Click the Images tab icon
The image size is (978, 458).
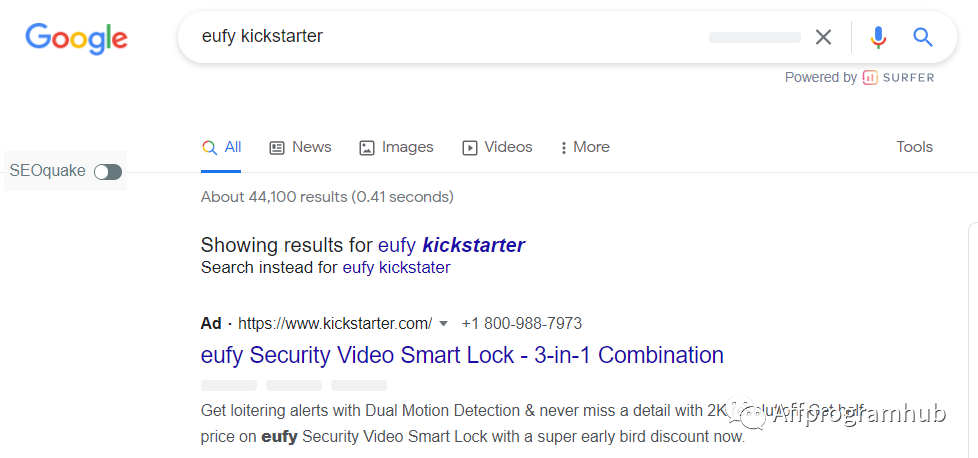tap(367, 148)
